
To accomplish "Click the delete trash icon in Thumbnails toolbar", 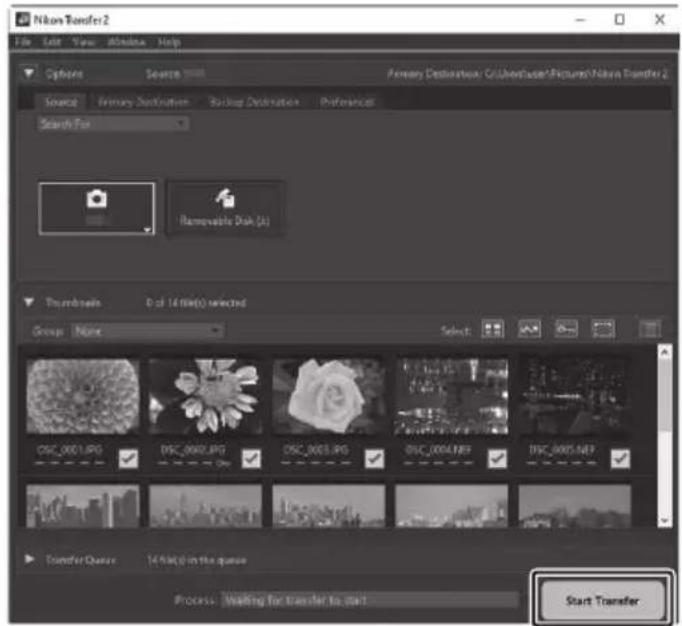I will click(649, 329).
